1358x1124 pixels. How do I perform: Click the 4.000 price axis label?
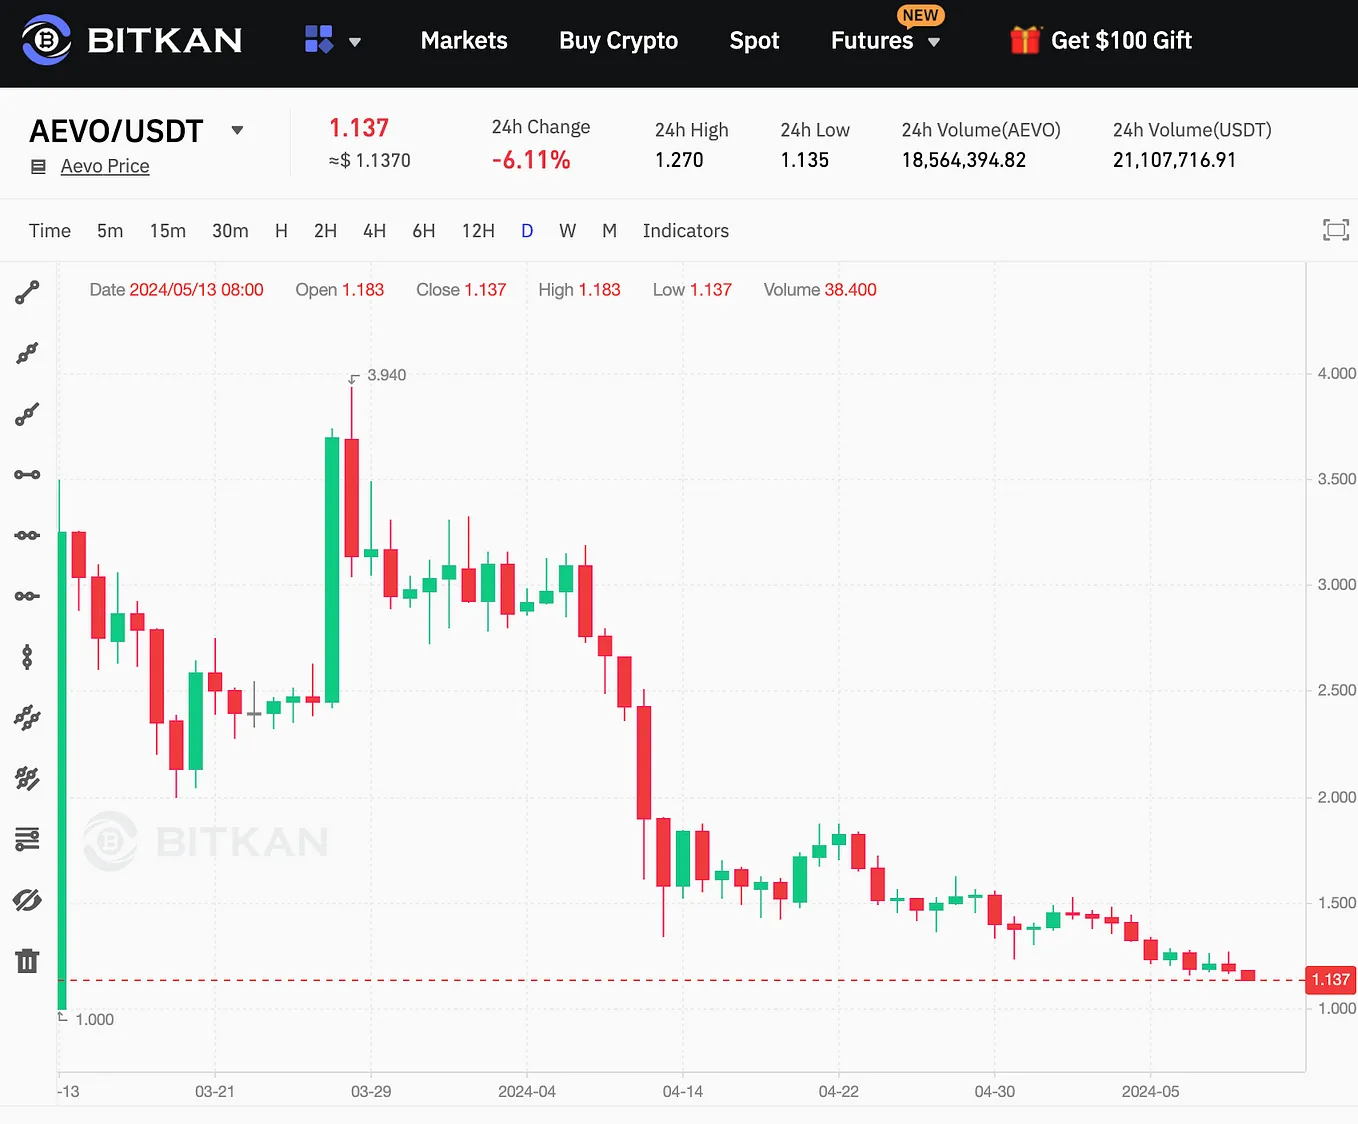[x=1336, y=373]
